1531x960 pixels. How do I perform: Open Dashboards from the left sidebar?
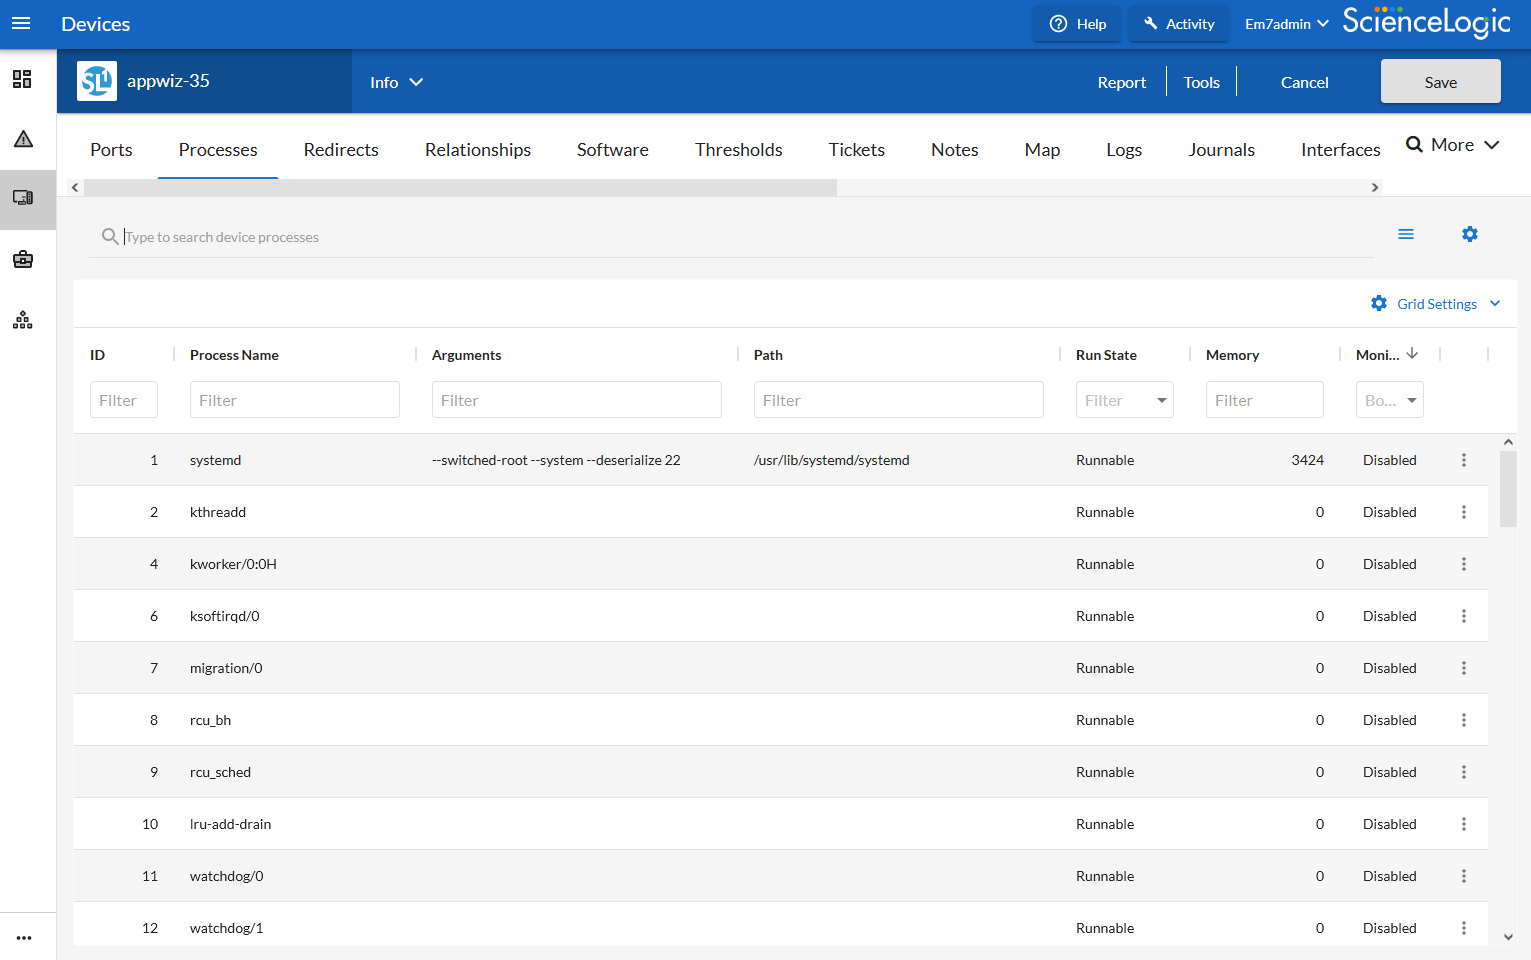pyautogui.click(x=22, y=79)
